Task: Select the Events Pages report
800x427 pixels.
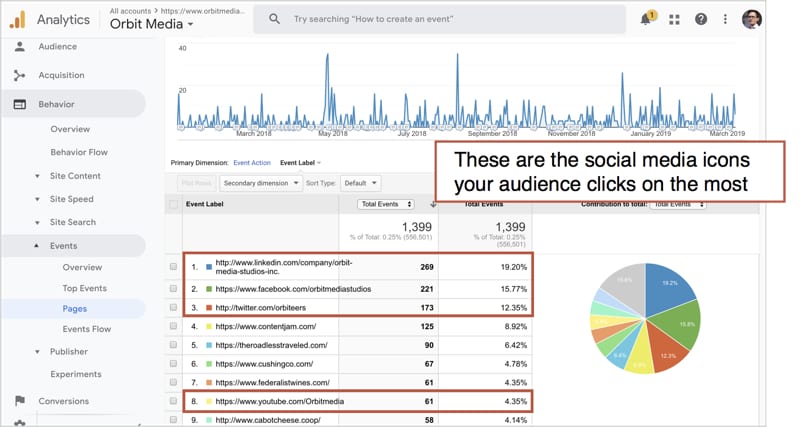Action: tap(74, 309)
